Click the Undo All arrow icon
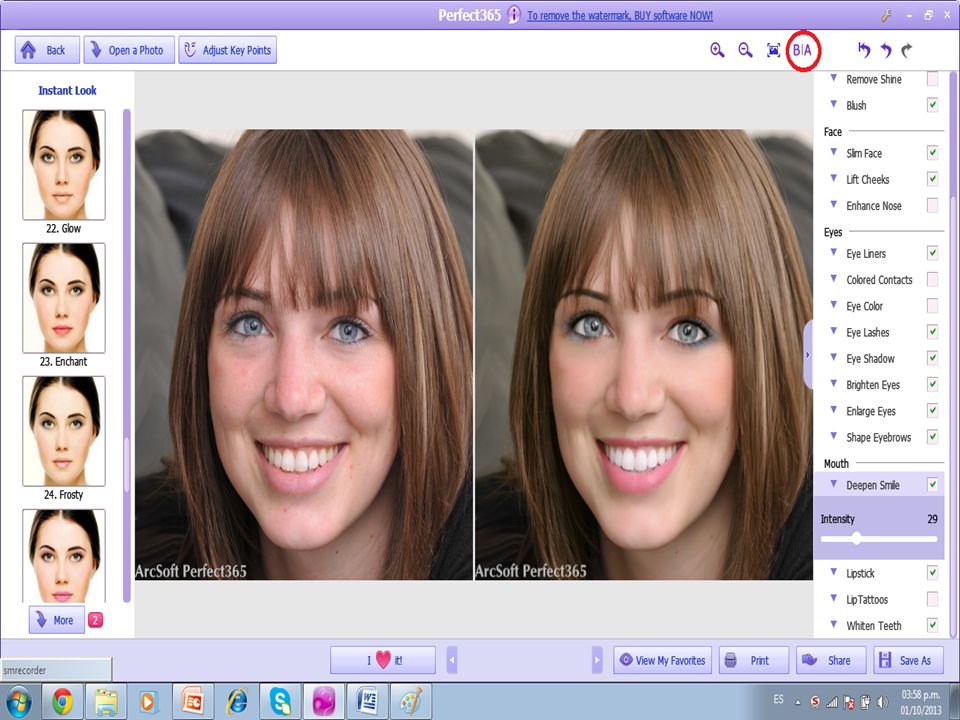960x720 pixels. [x=864, y=50]
